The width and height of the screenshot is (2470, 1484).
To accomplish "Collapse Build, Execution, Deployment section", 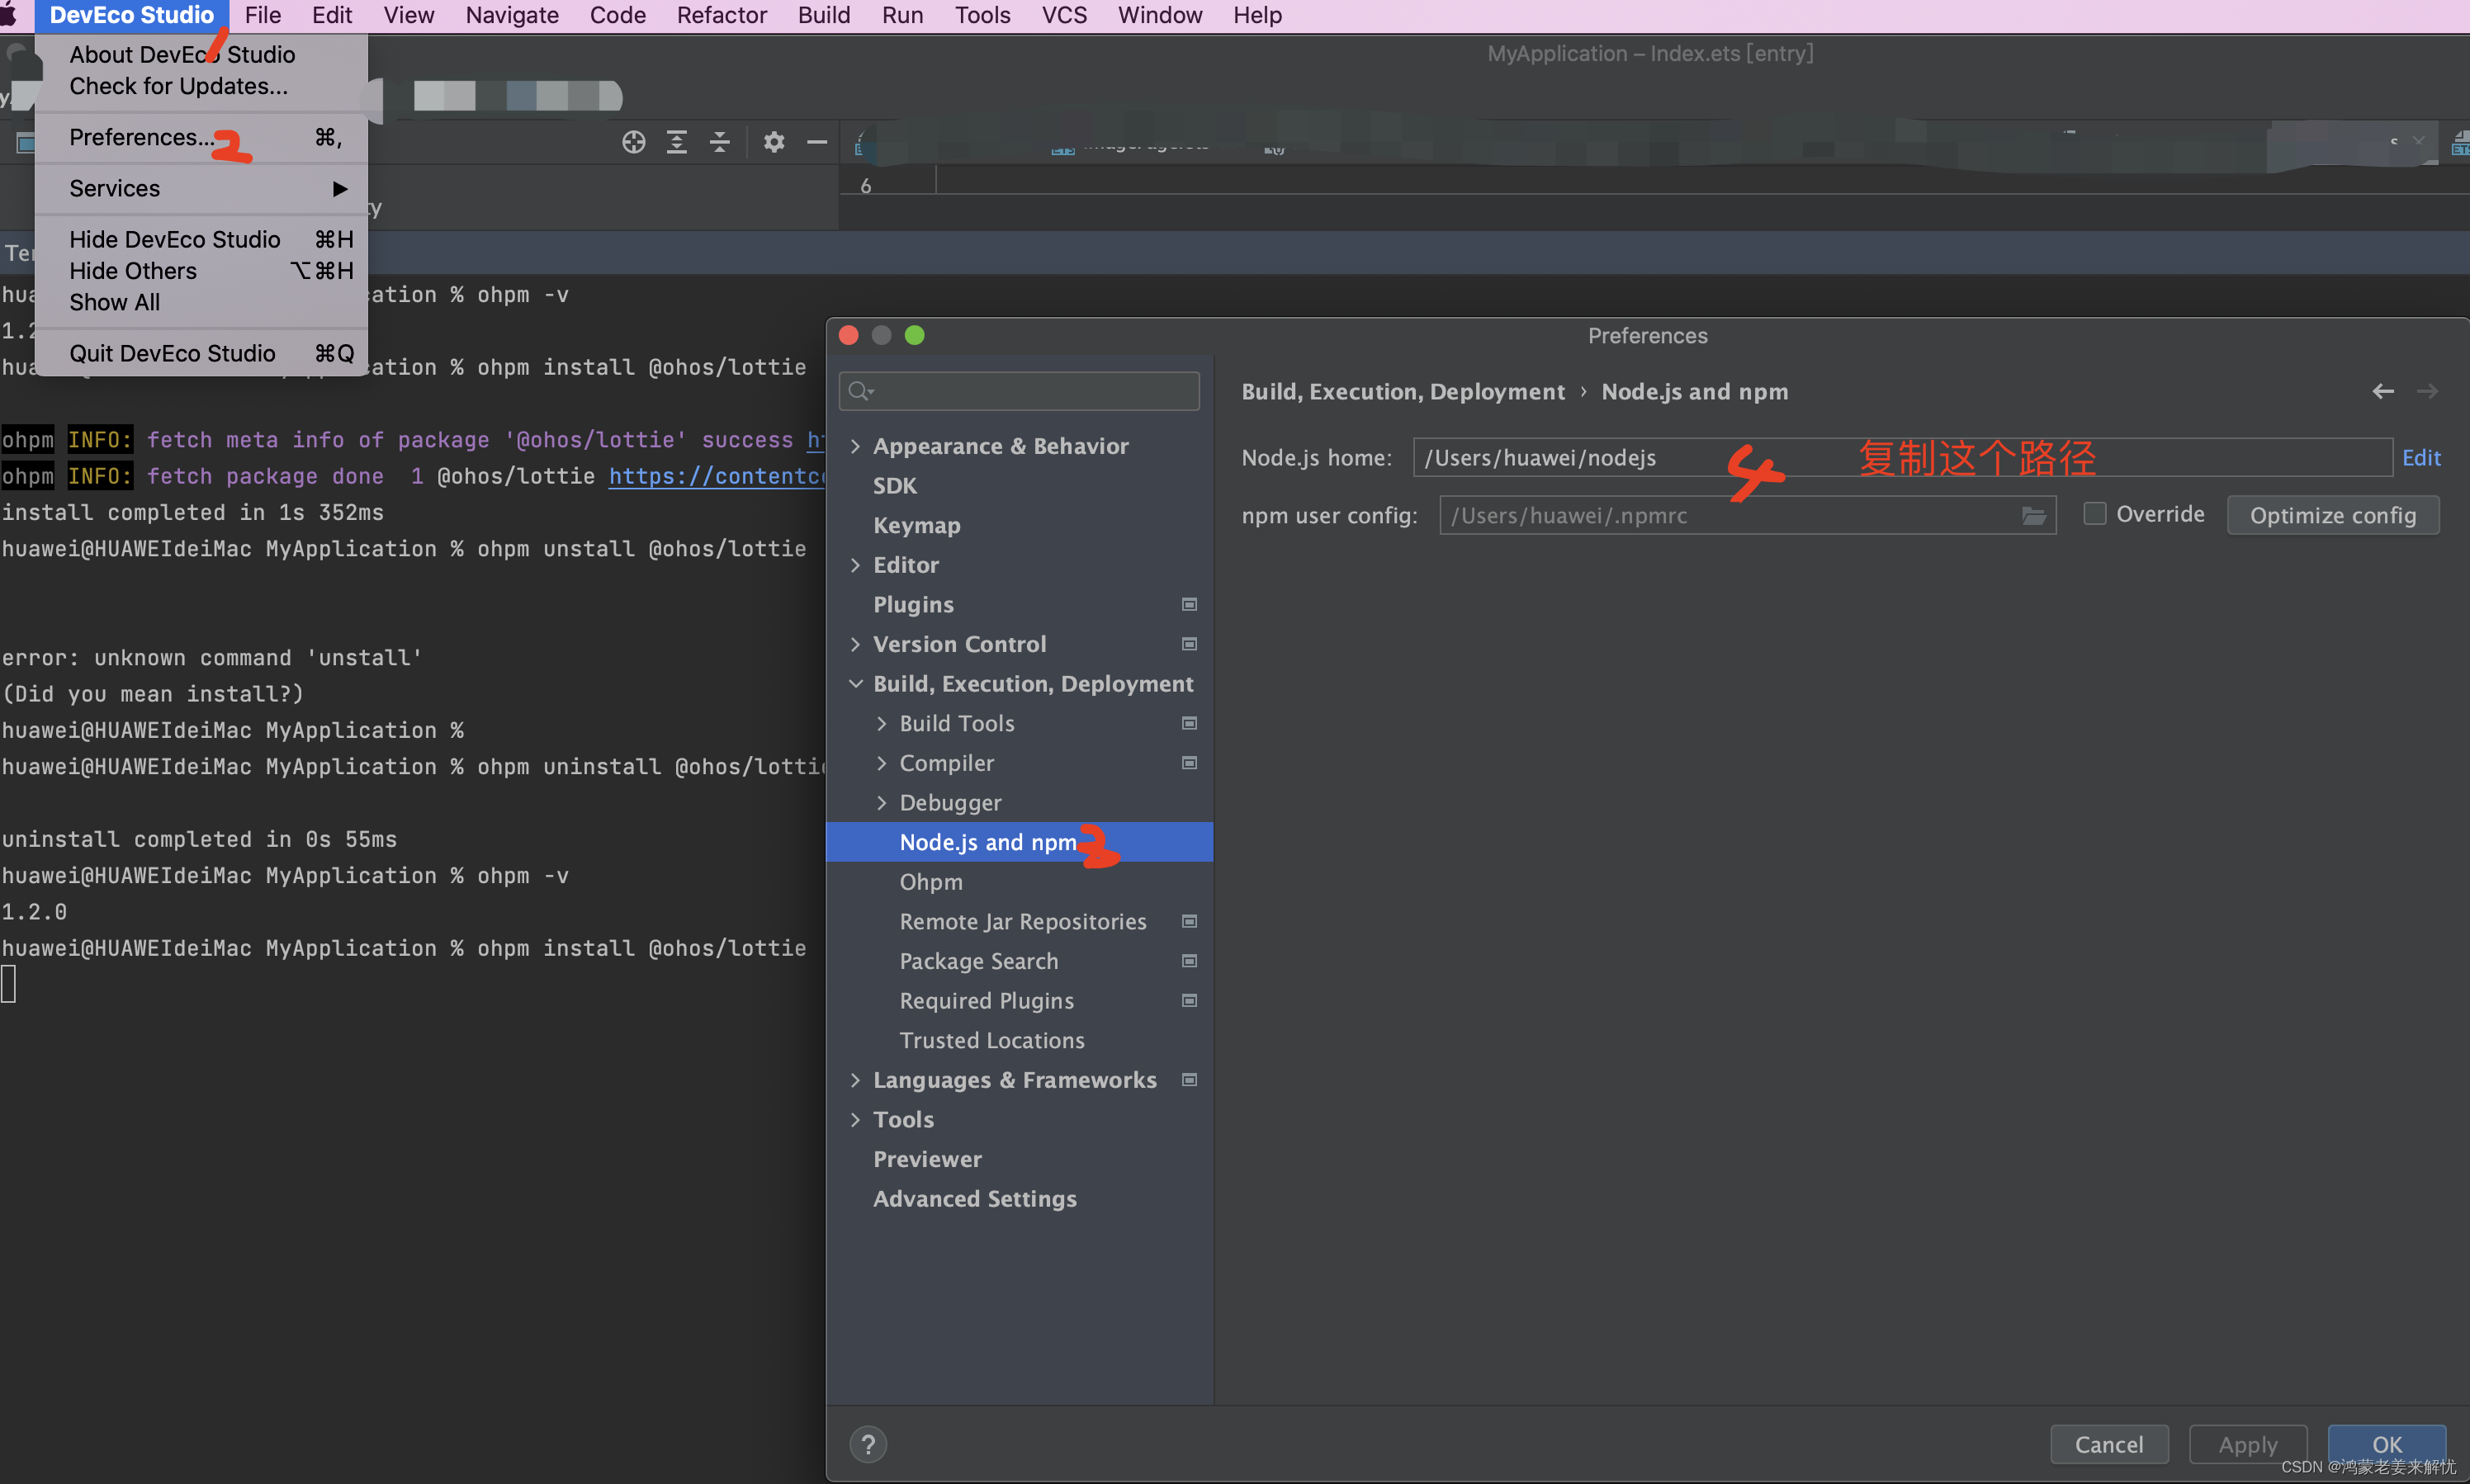I will (x=855, y=684).
